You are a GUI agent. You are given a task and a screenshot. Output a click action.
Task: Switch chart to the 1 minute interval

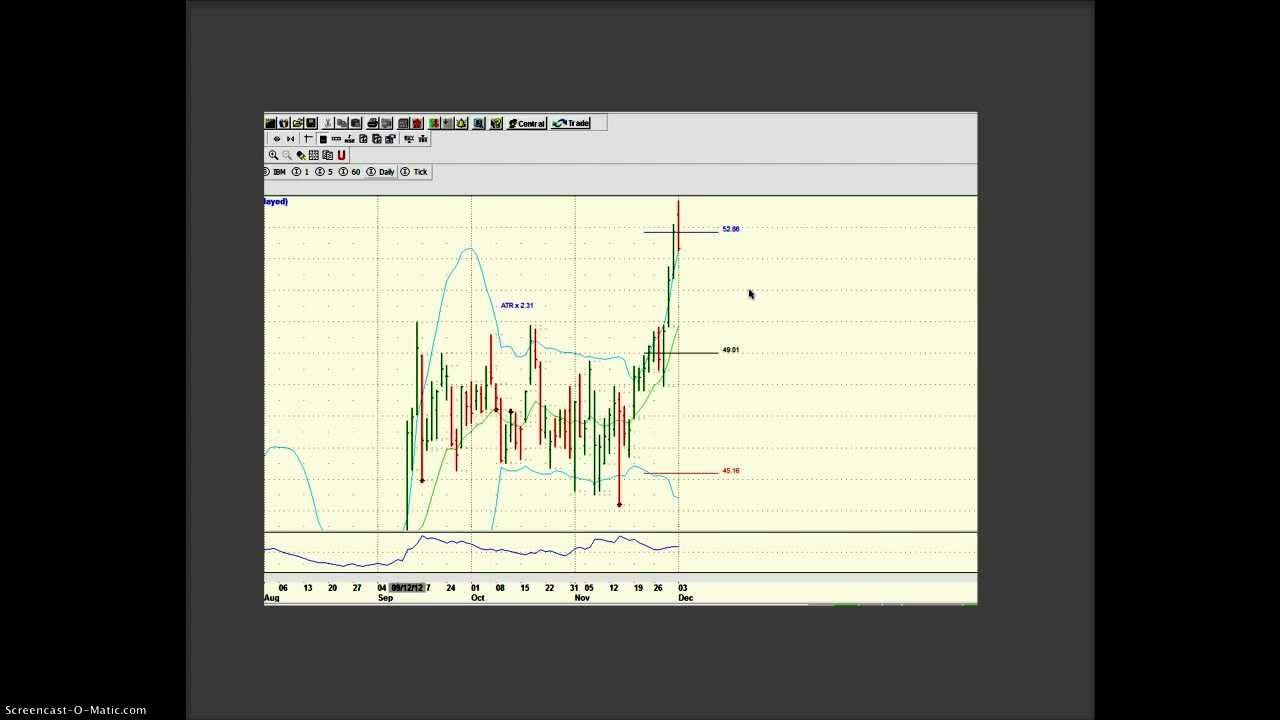[x=300, y=172]
